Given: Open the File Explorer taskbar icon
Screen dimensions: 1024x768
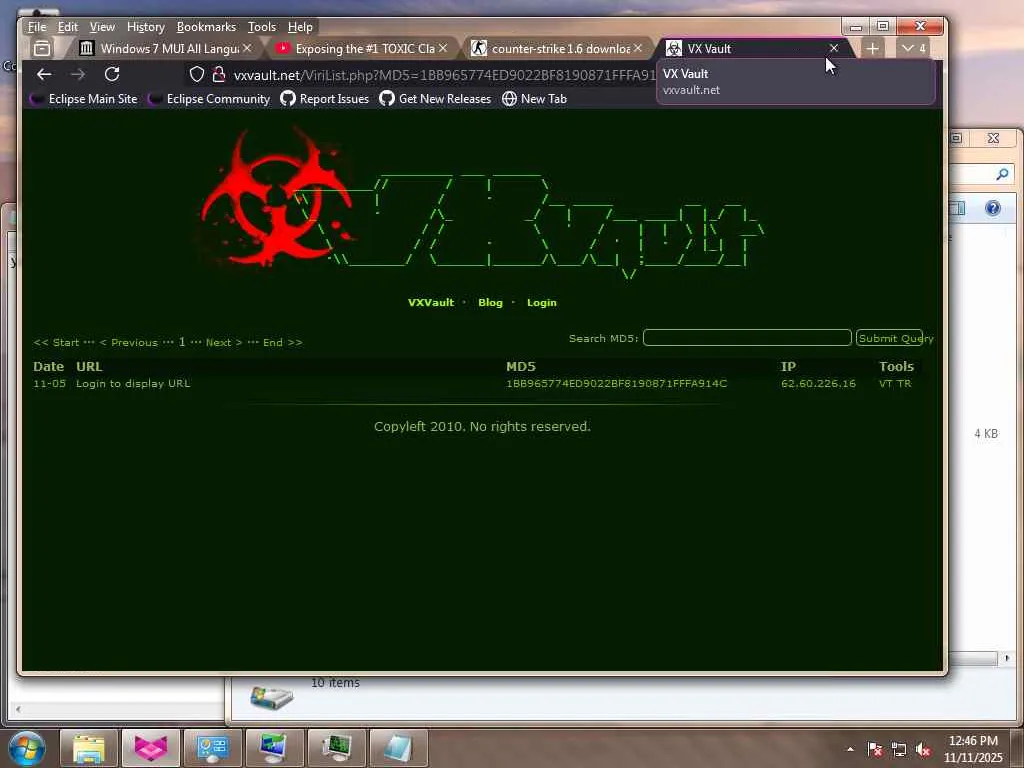Looking at the screenshot, I should click(x=89, y=748).
